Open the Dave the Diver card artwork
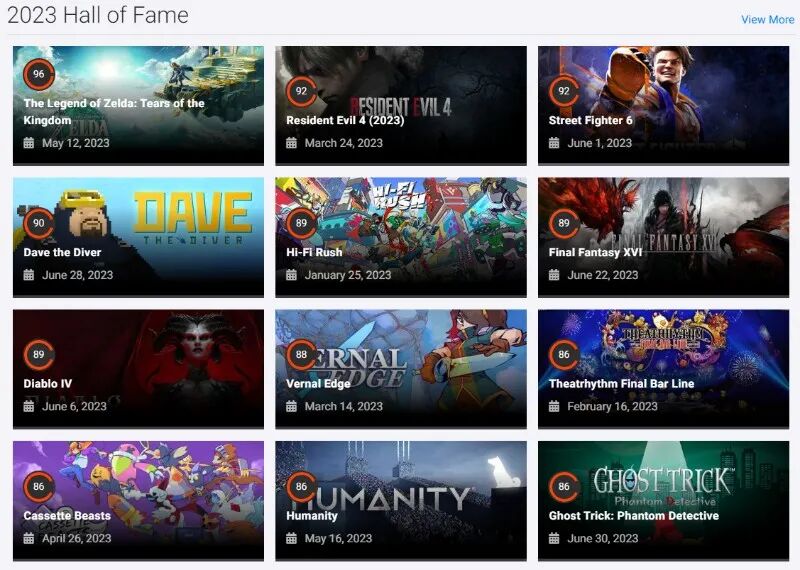800x570 pixels. tap(138, 237)
